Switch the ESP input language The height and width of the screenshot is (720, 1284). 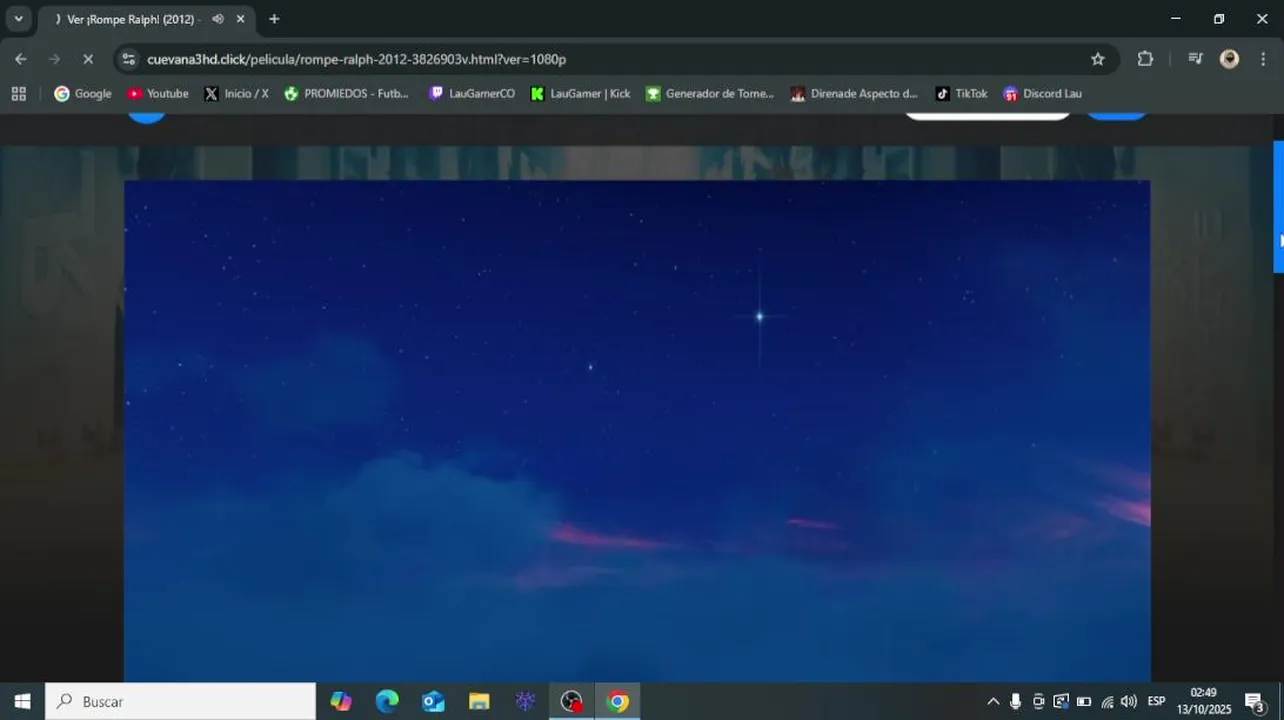coord(1157,701)
